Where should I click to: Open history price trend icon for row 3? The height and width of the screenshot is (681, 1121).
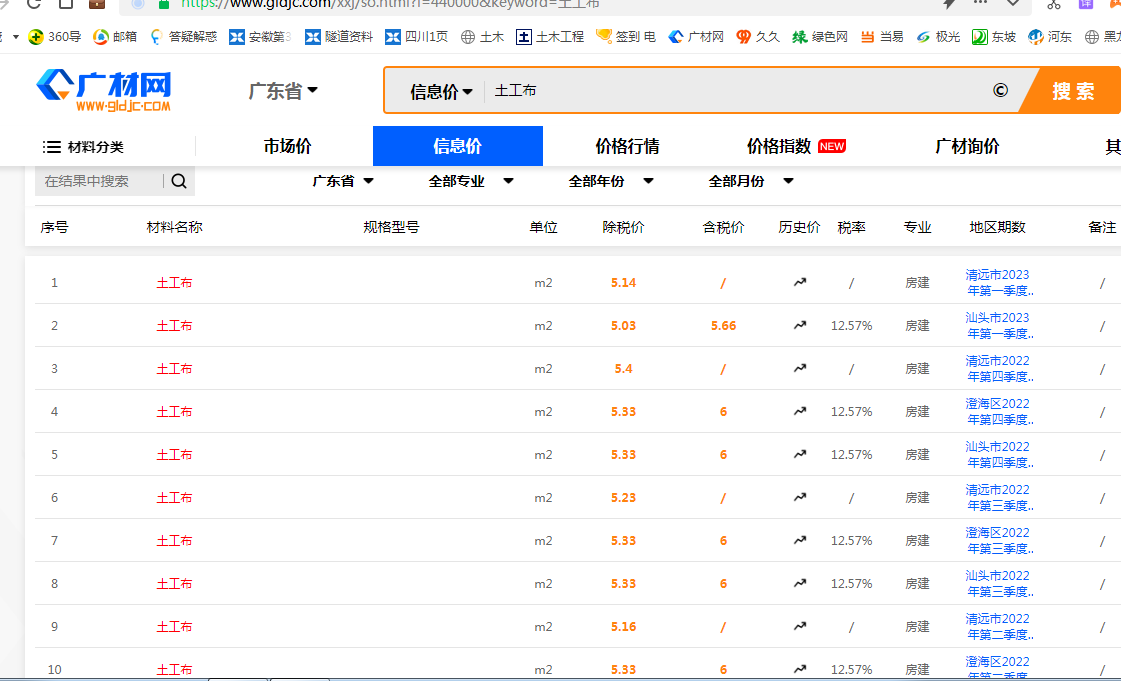point(799,368)
